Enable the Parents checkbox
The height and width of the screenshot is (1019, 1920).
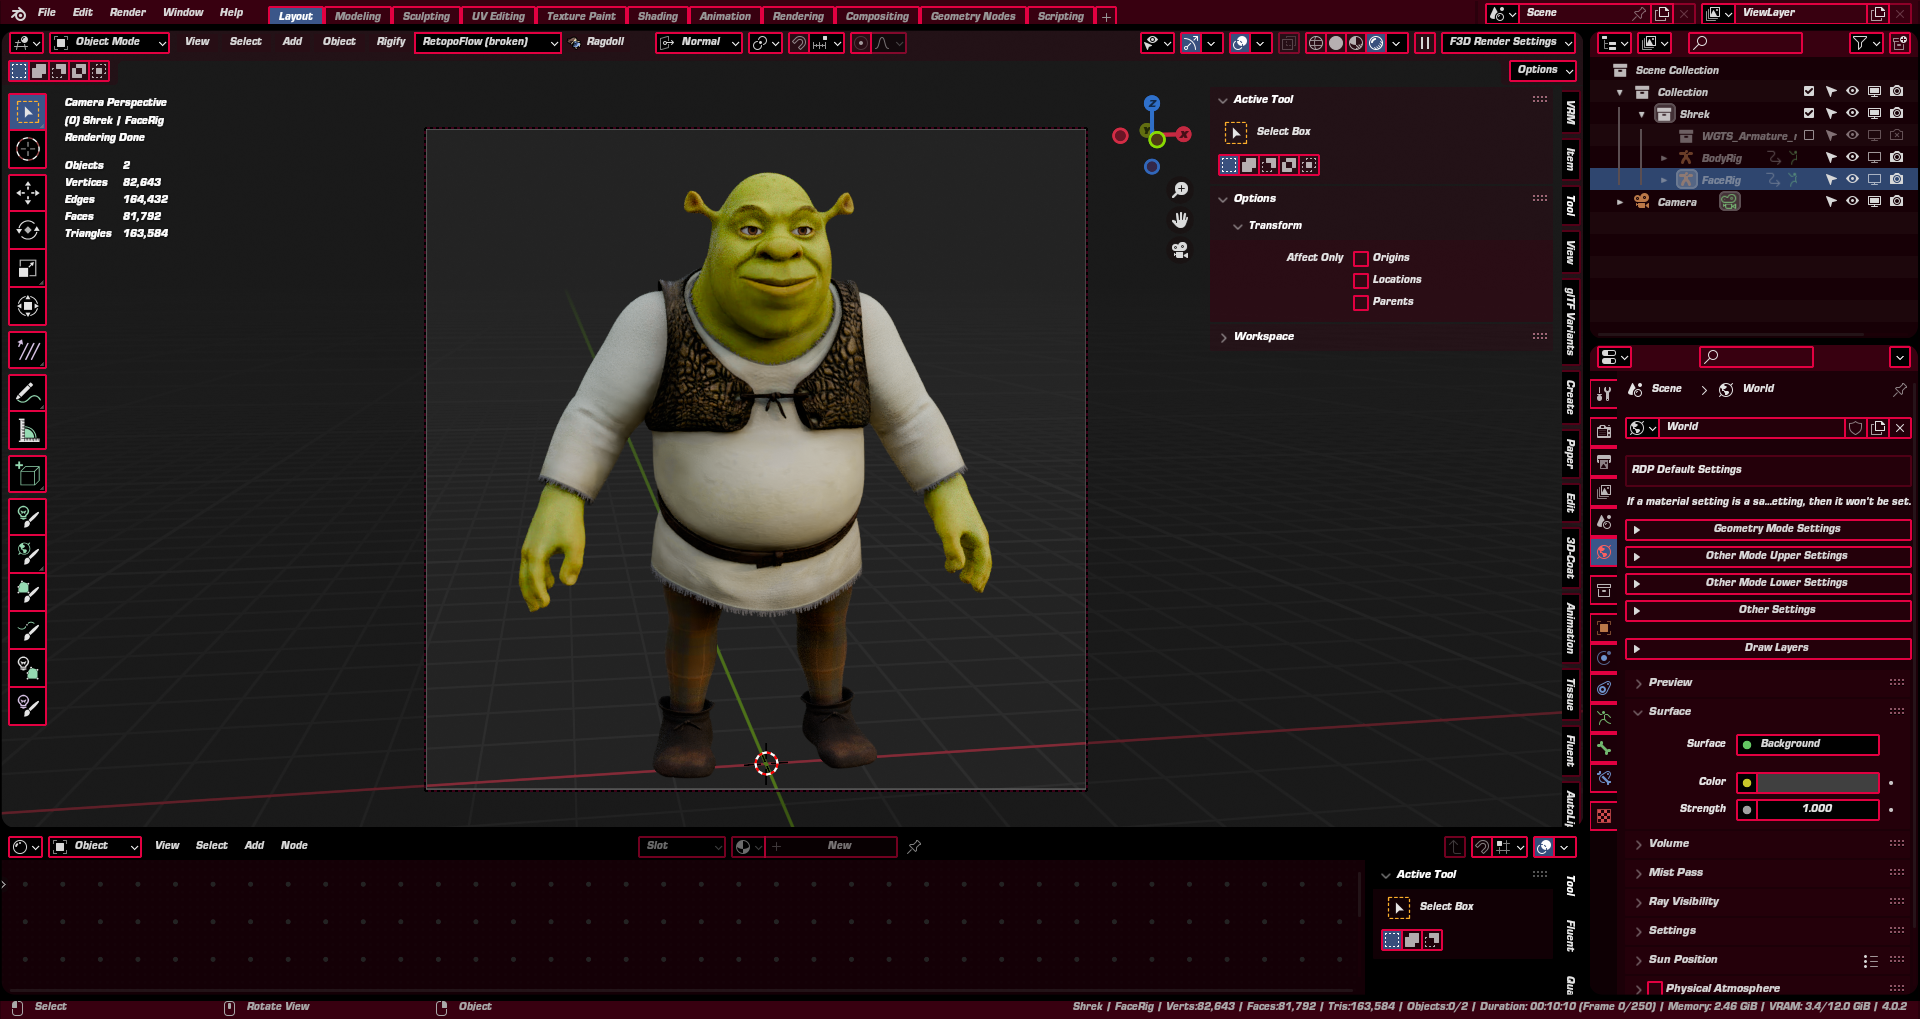coord(1361,303)
